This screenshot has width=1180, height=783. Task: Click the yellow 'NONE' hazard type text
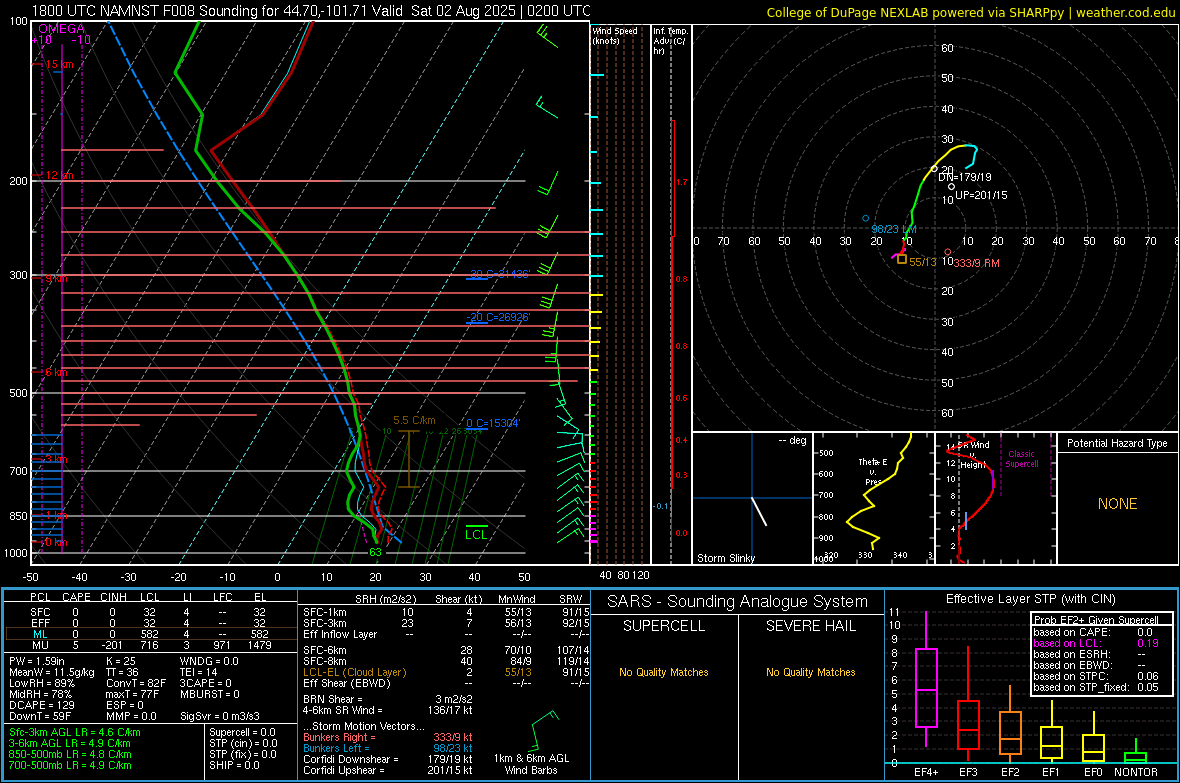point(1117,504)
